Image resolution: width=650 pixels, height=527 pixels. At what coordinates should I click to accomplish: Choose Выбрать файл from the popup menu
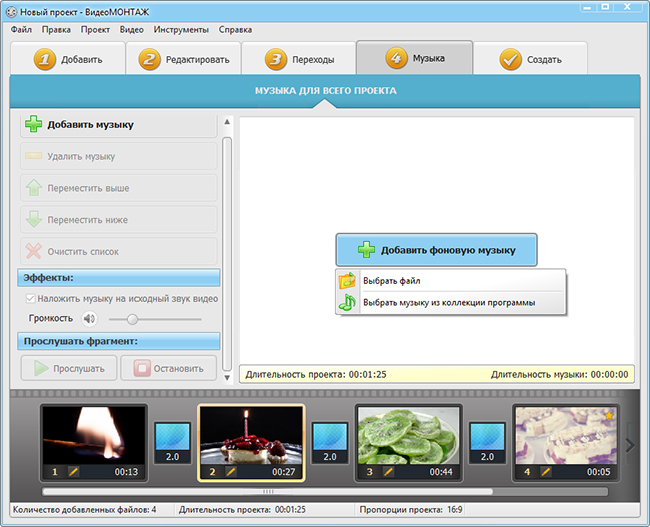[x=451, y=281]
